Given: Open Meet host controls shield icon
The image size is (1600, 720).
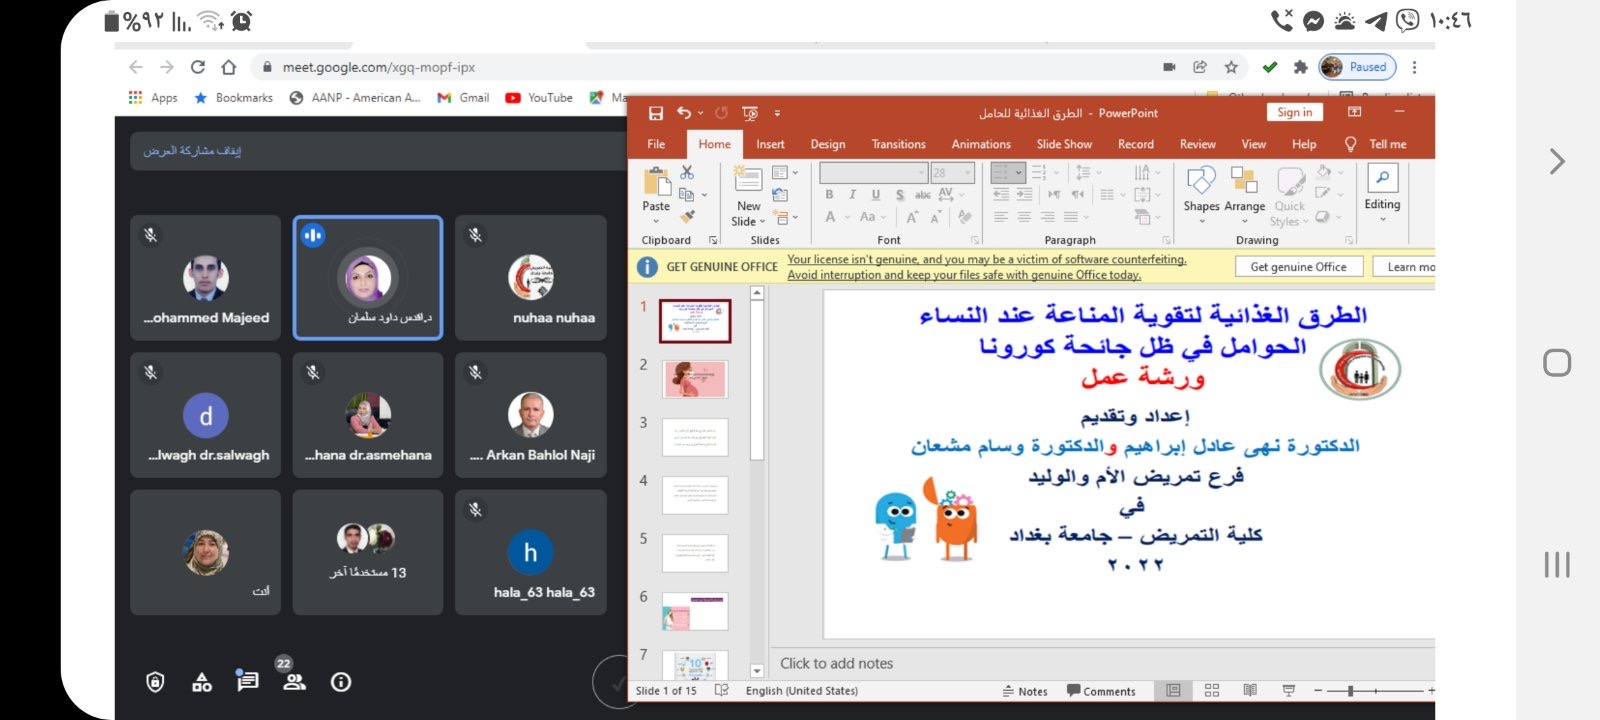Looking at the screenshot, I should point(155,682).
